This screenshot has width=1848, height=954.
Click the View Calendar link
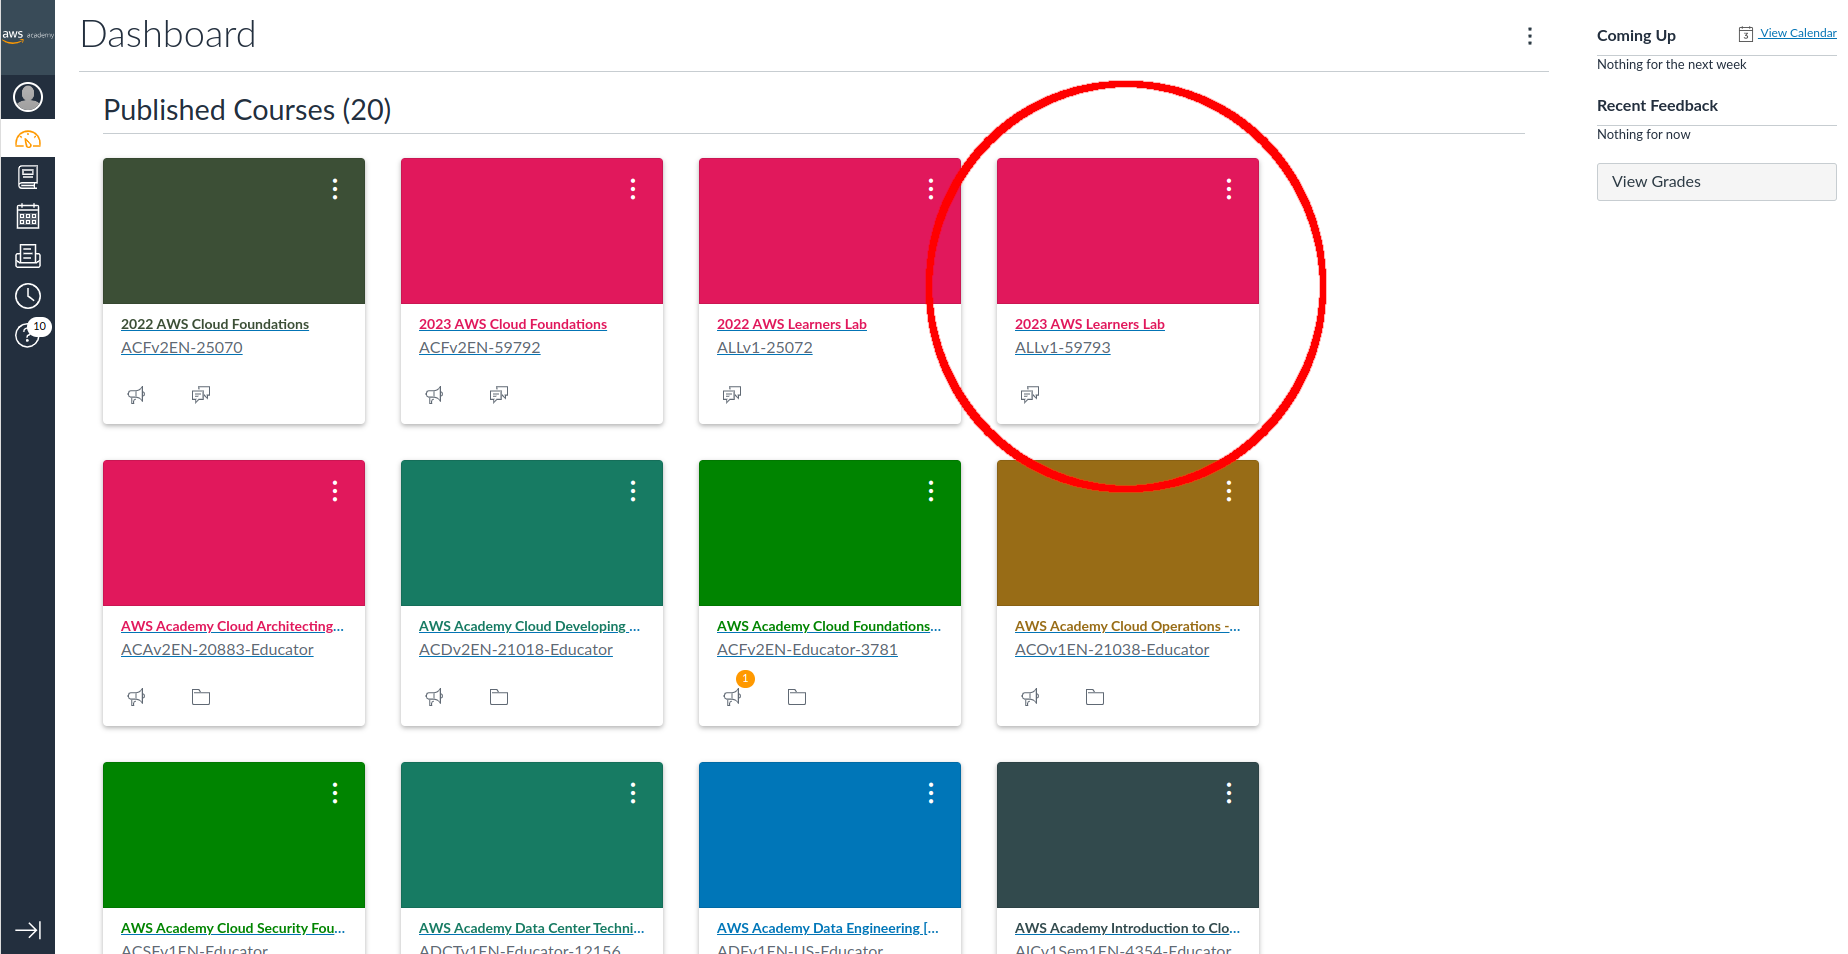1797,33
